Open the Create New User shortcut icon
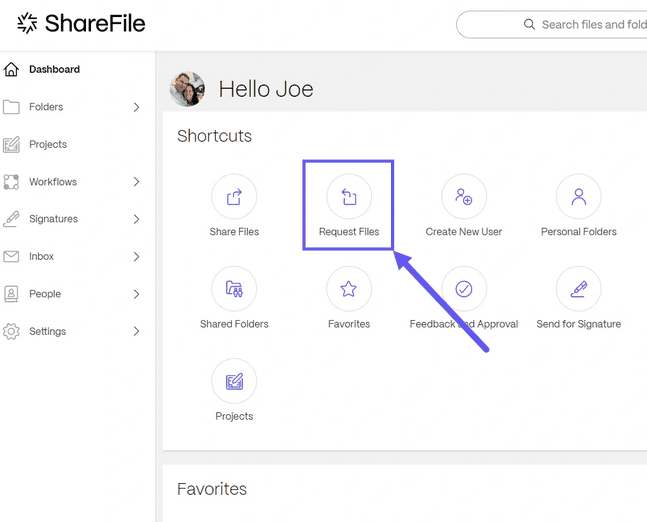647x522 pixels. click(x=464, y=196)
